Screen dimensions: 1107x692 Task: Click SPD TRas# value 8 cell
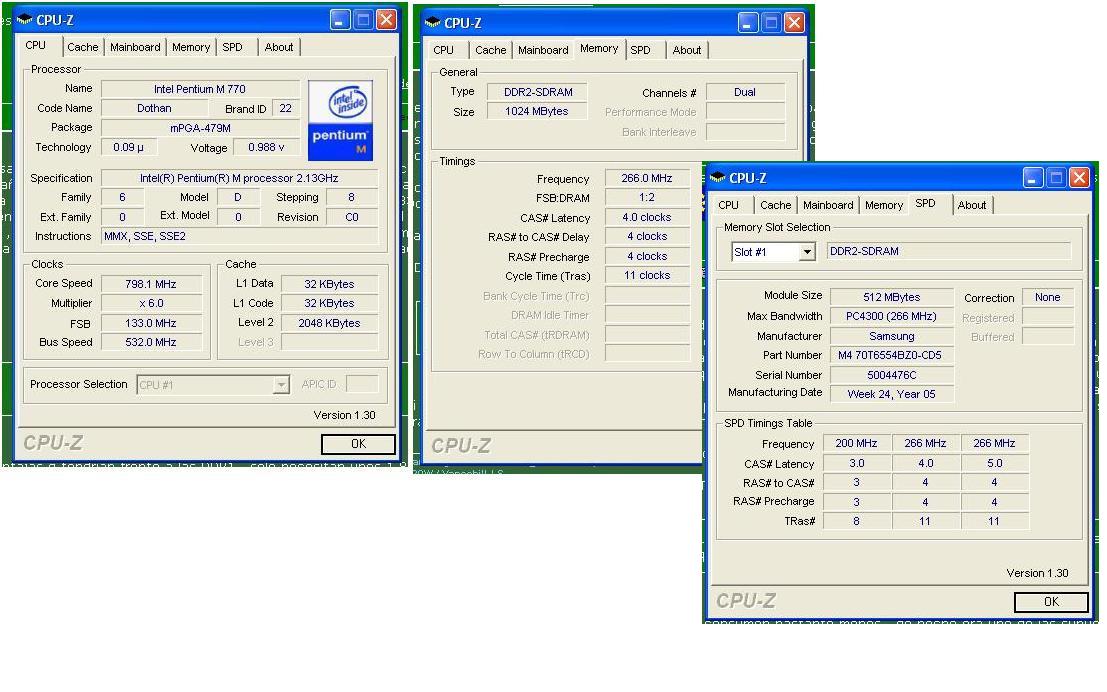856,521
